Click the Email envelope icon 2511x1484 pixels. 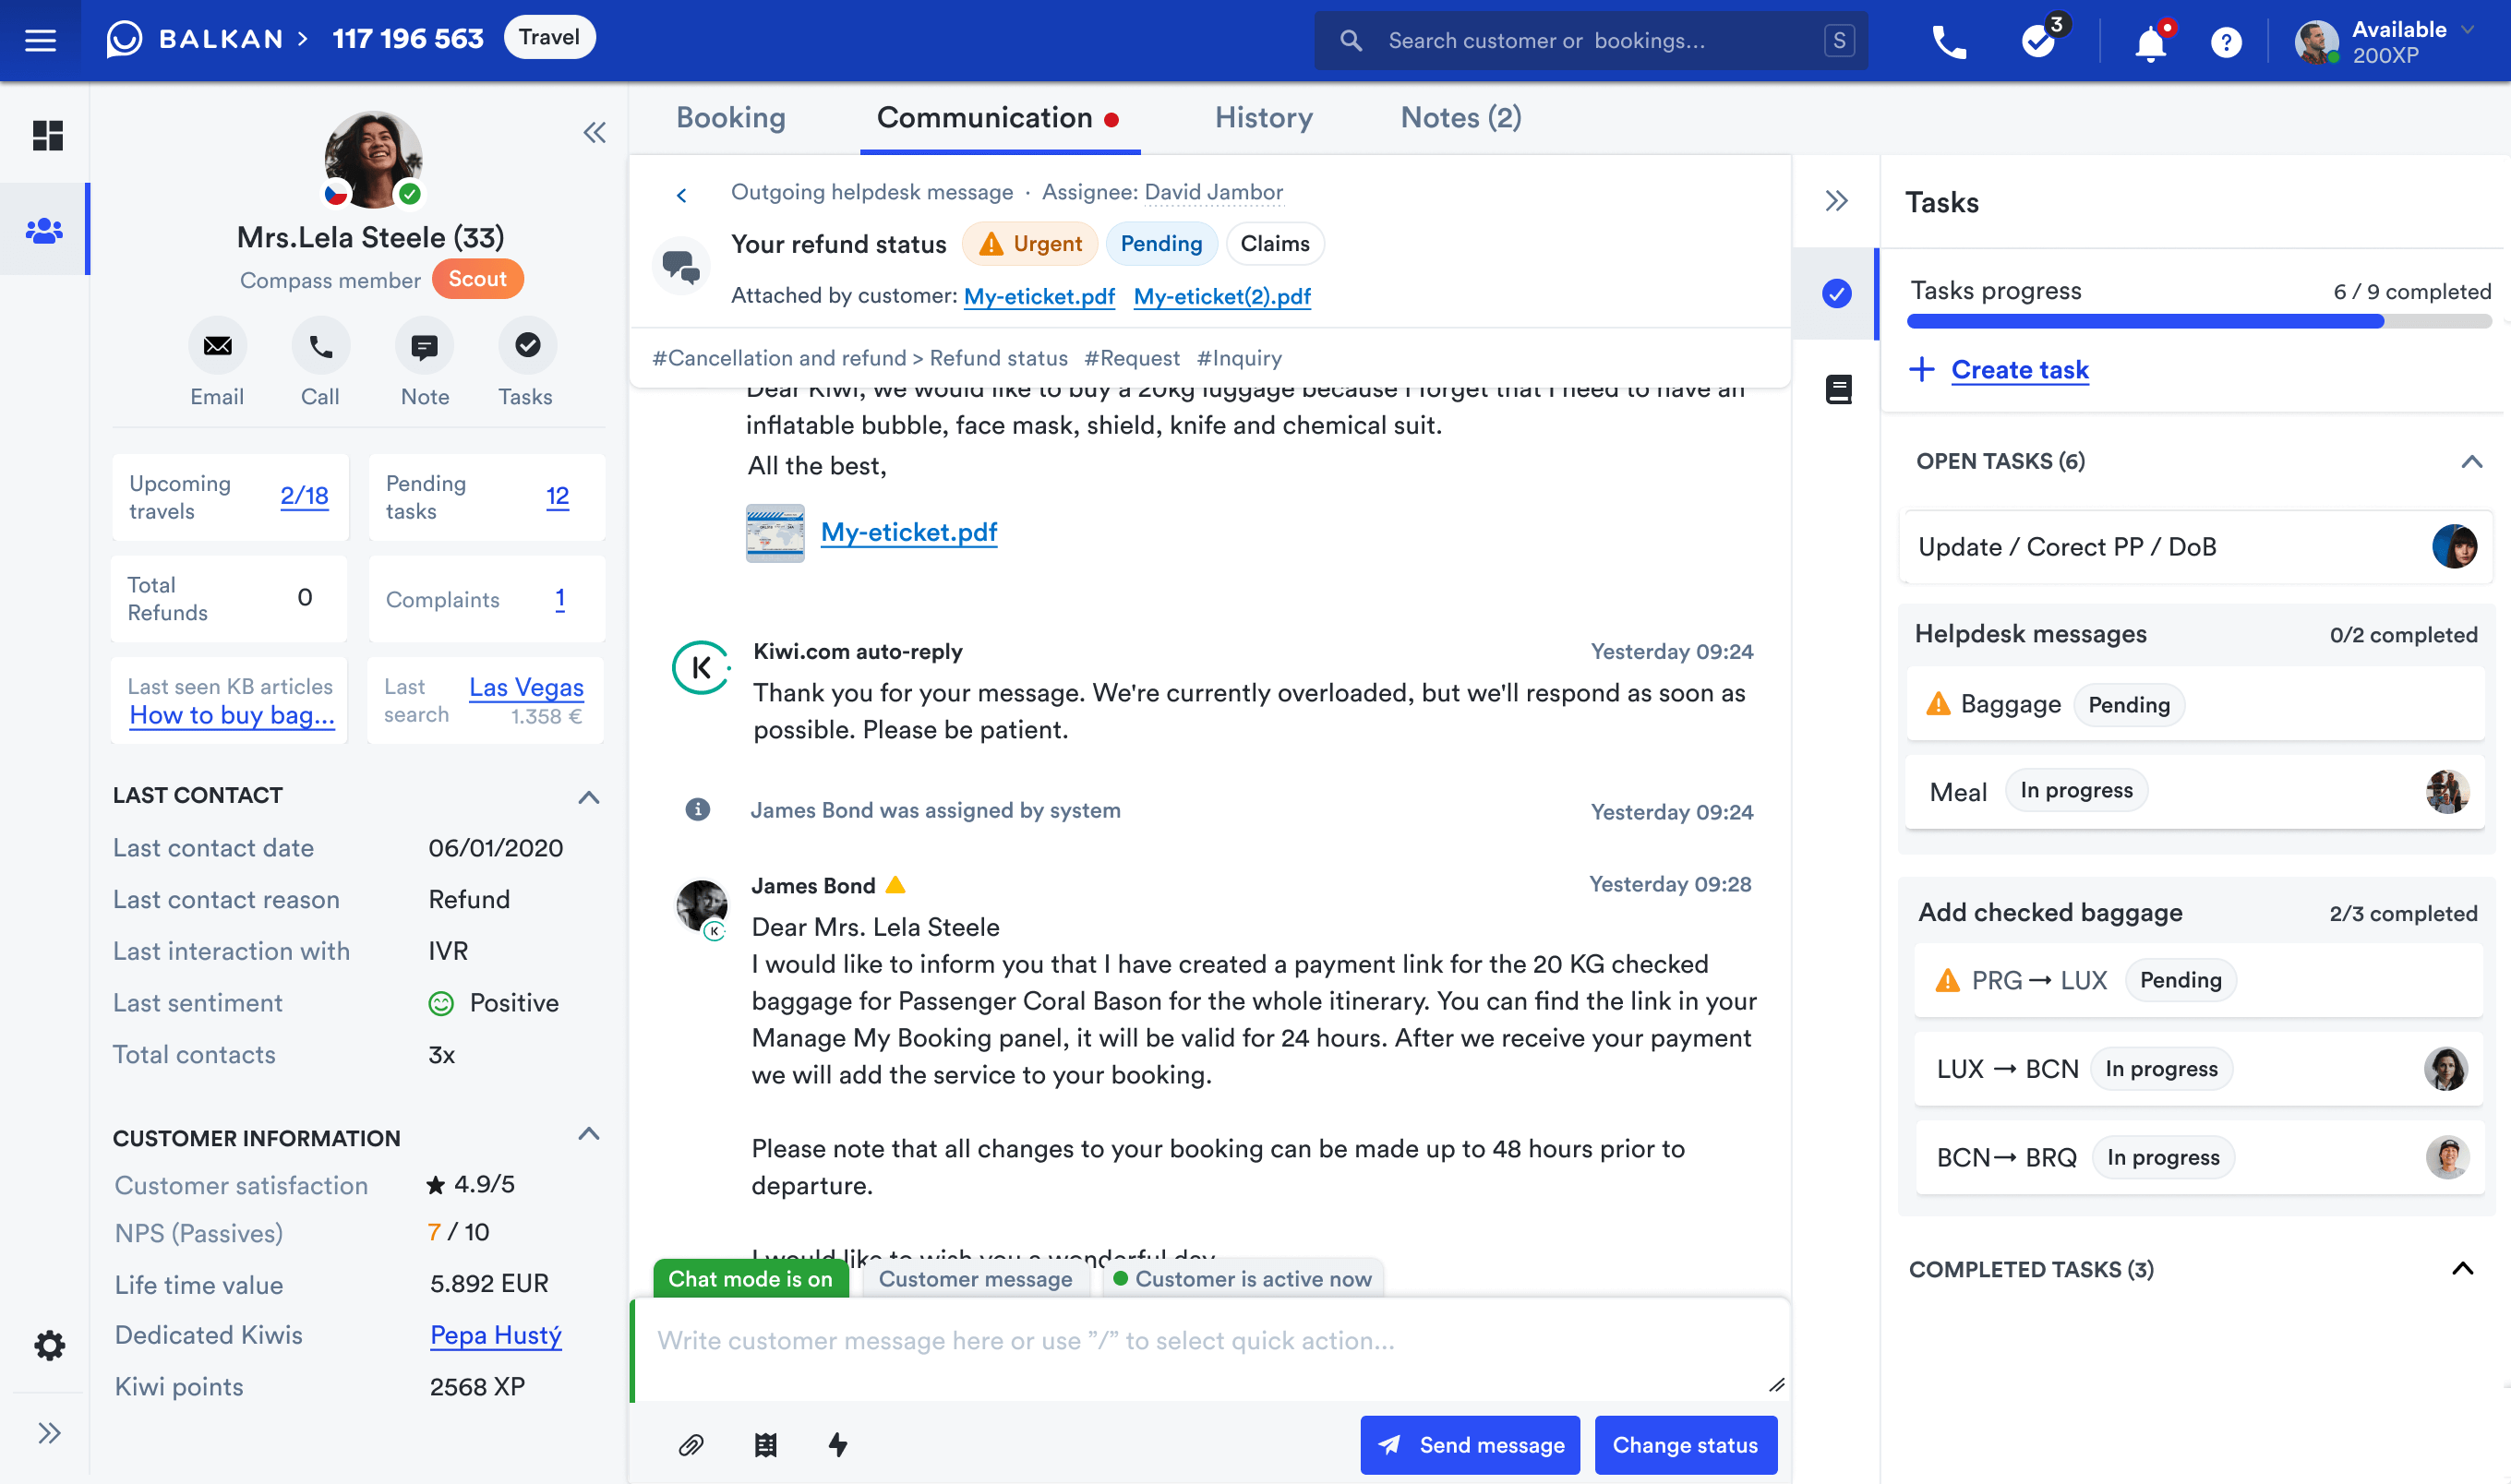click(217, 346)
